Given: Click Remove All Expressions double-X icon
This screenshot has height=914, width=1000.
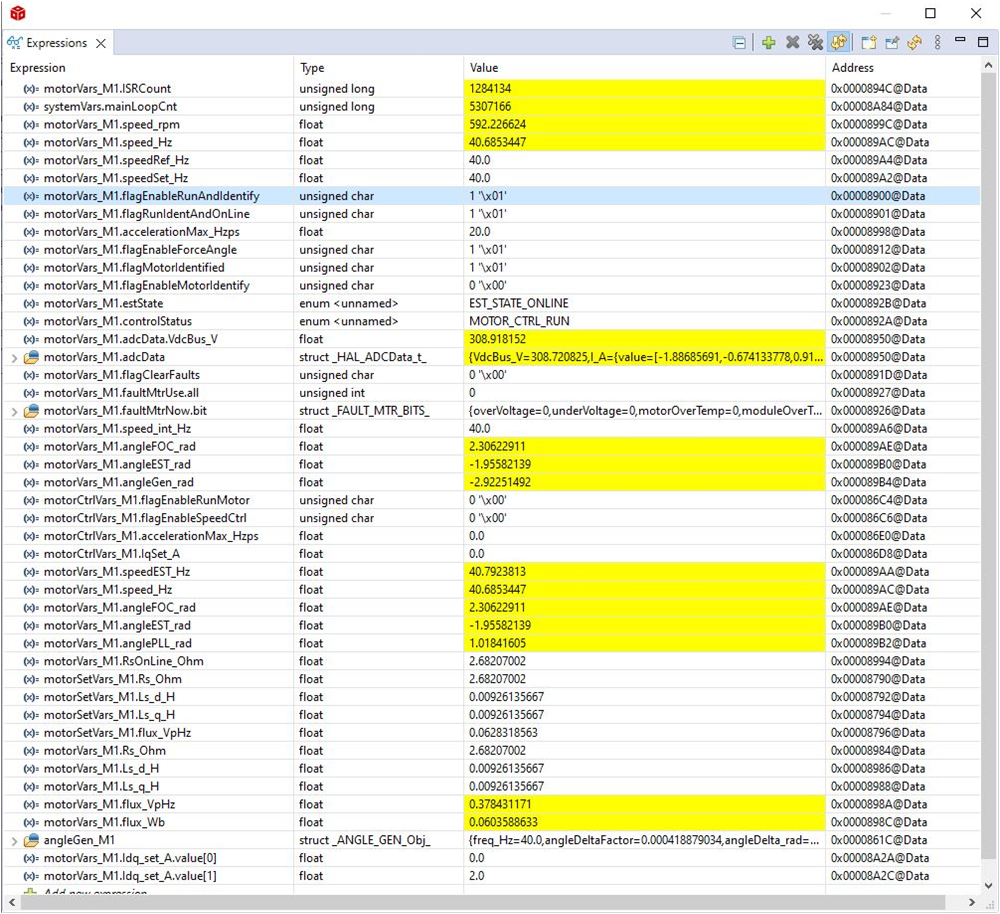Looking at the screenshot, I should click(x=815, y=43).
